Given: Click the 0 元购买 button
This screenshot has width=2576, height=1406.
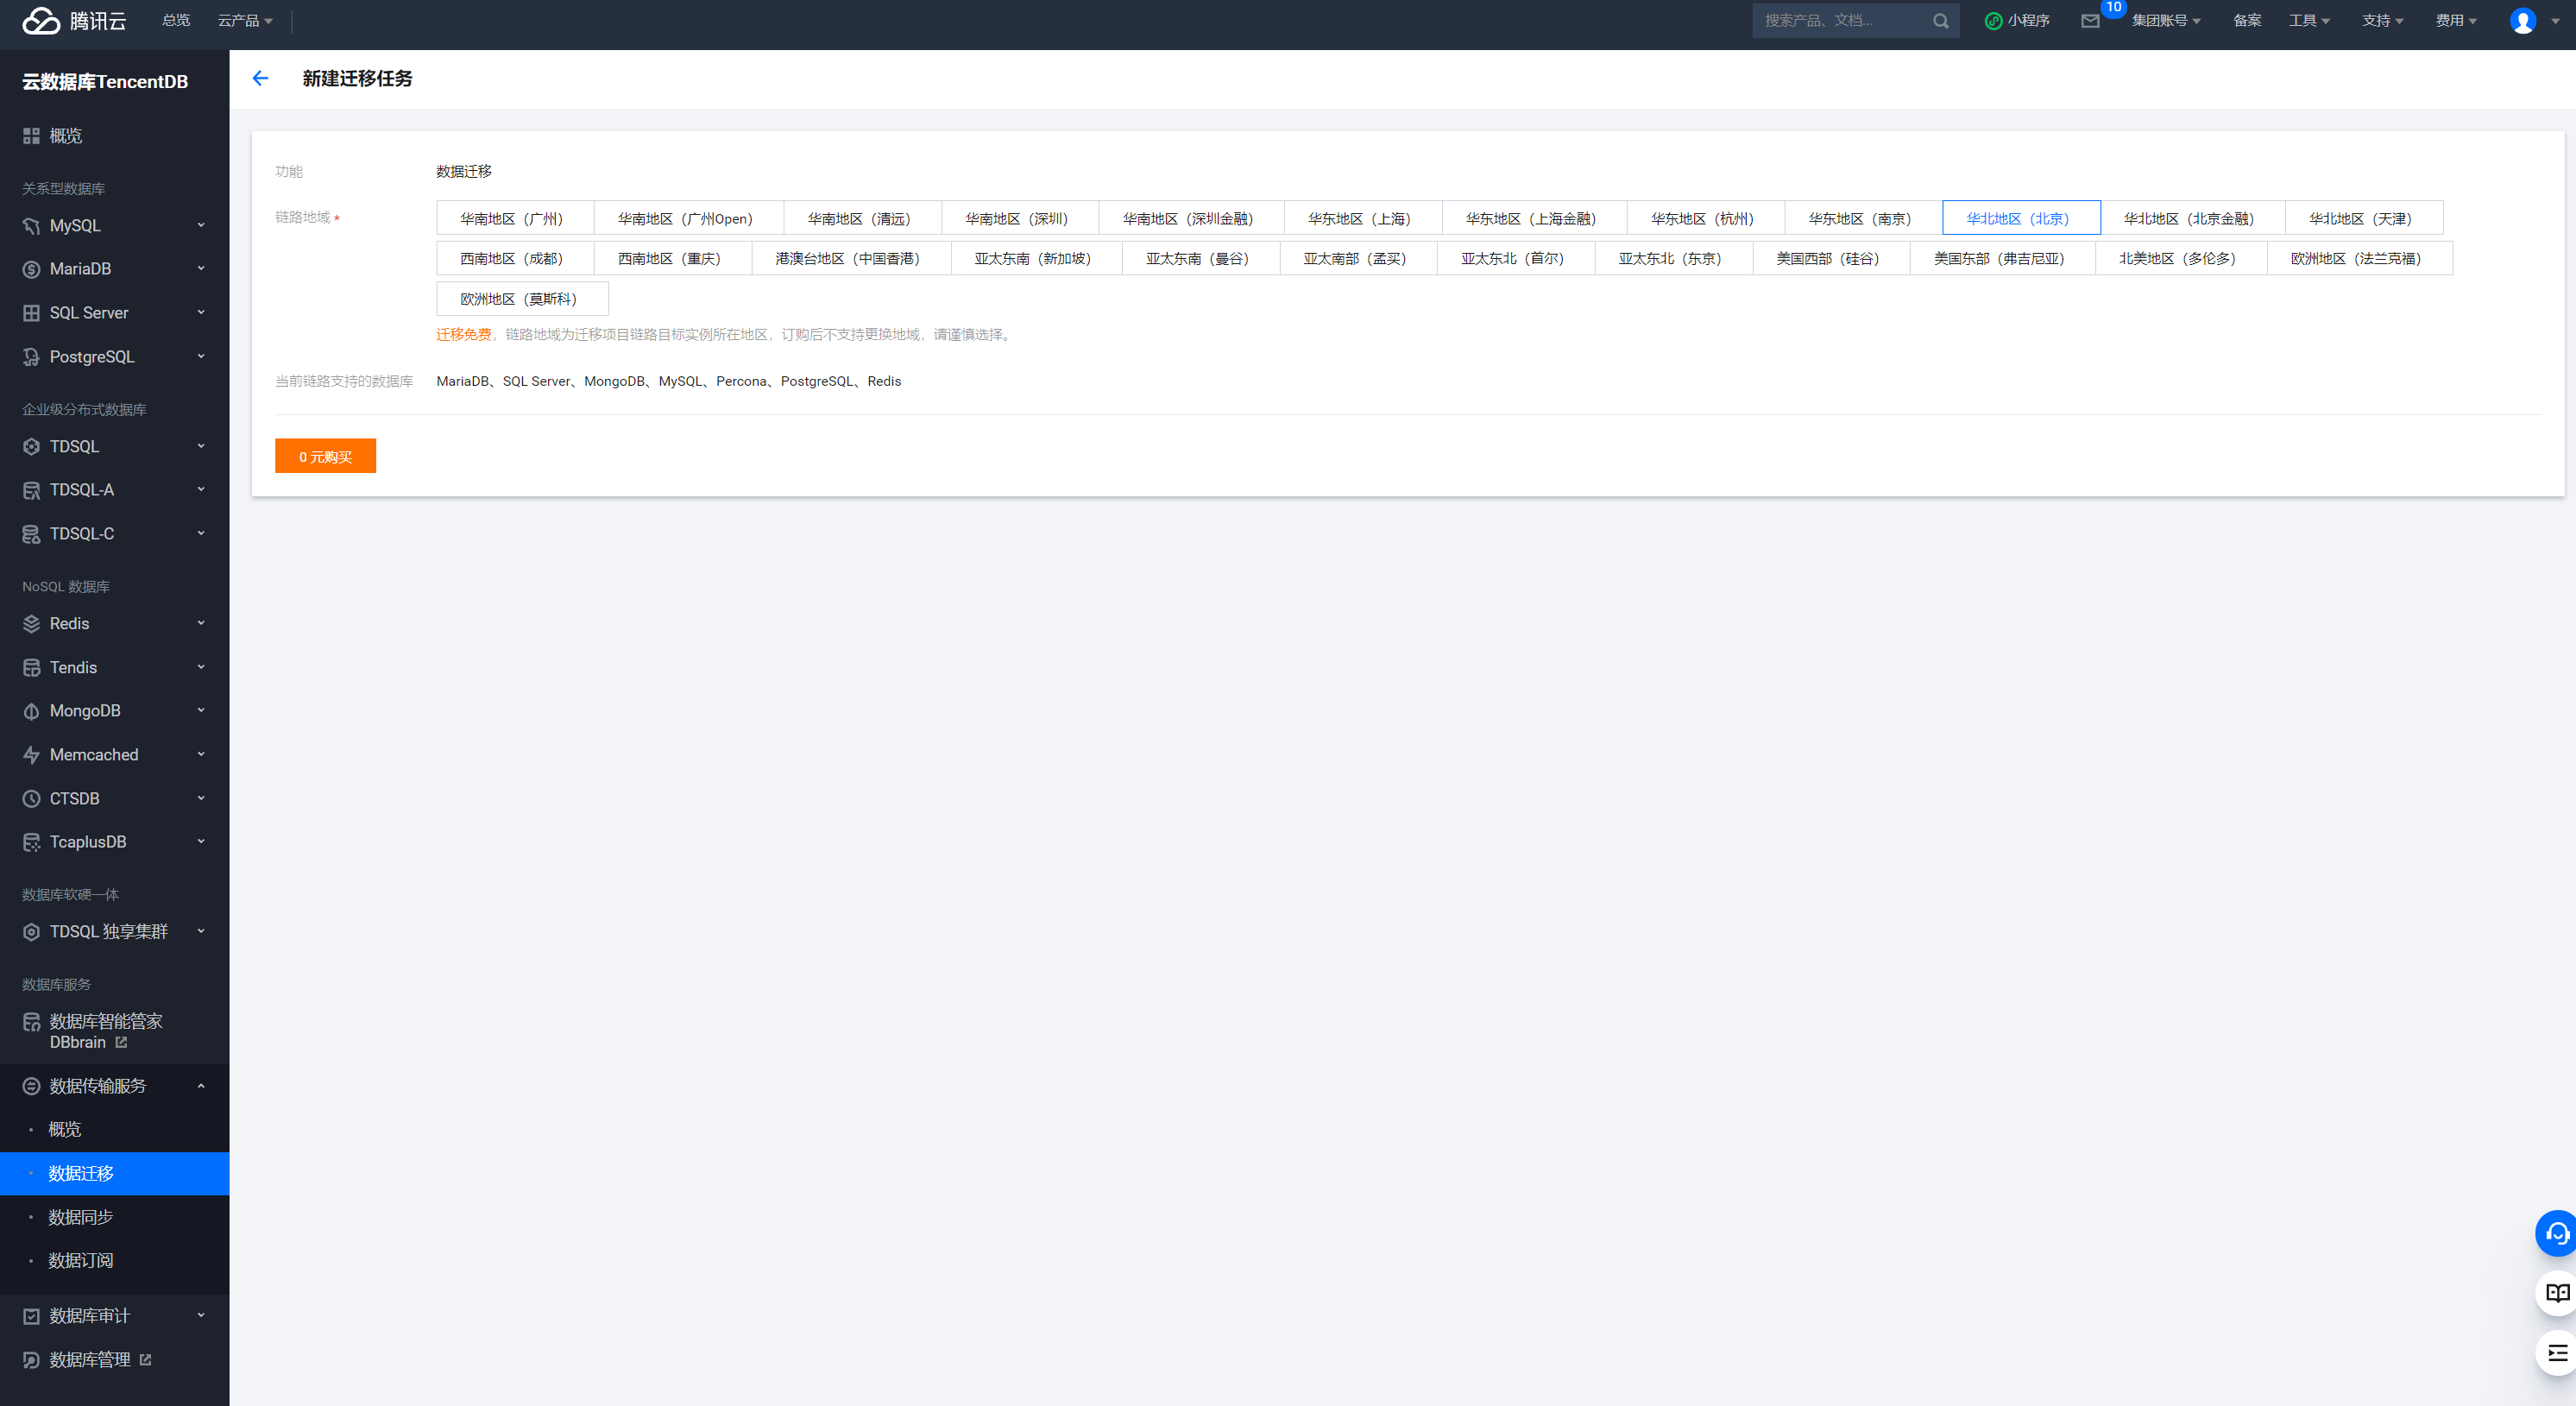Looking at the screenshot, I should [x=325, y=456].
